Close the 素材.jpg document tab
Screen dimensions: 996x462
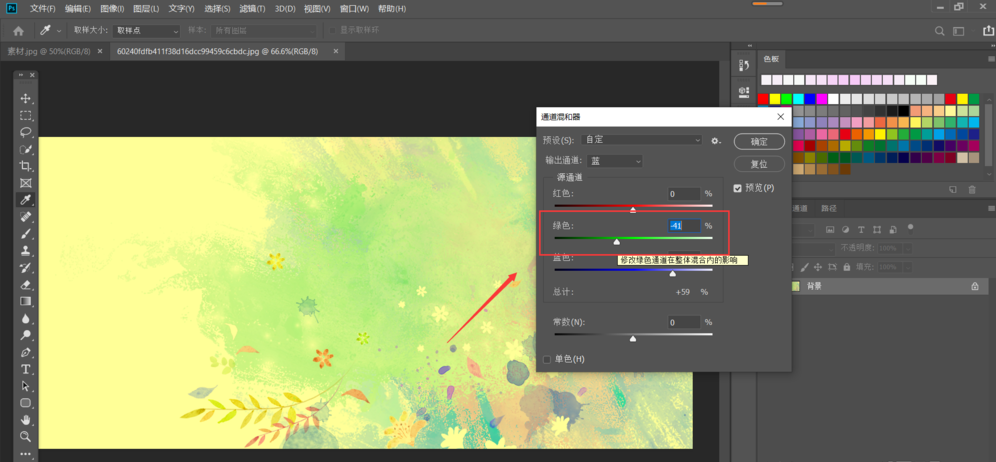pyautogui.click(x=100, y=51)
